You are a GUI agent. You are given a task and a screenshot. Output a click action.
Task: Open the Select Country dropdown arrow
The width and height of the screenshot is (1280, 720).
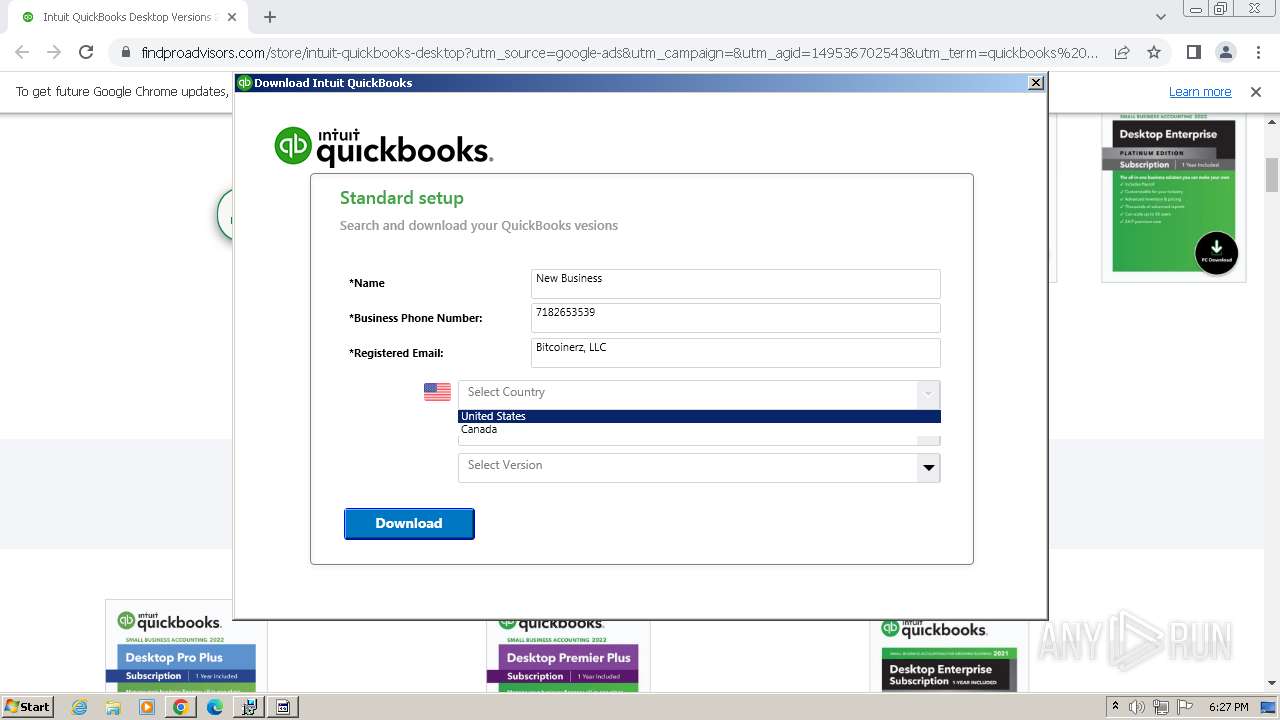(928, 393)
